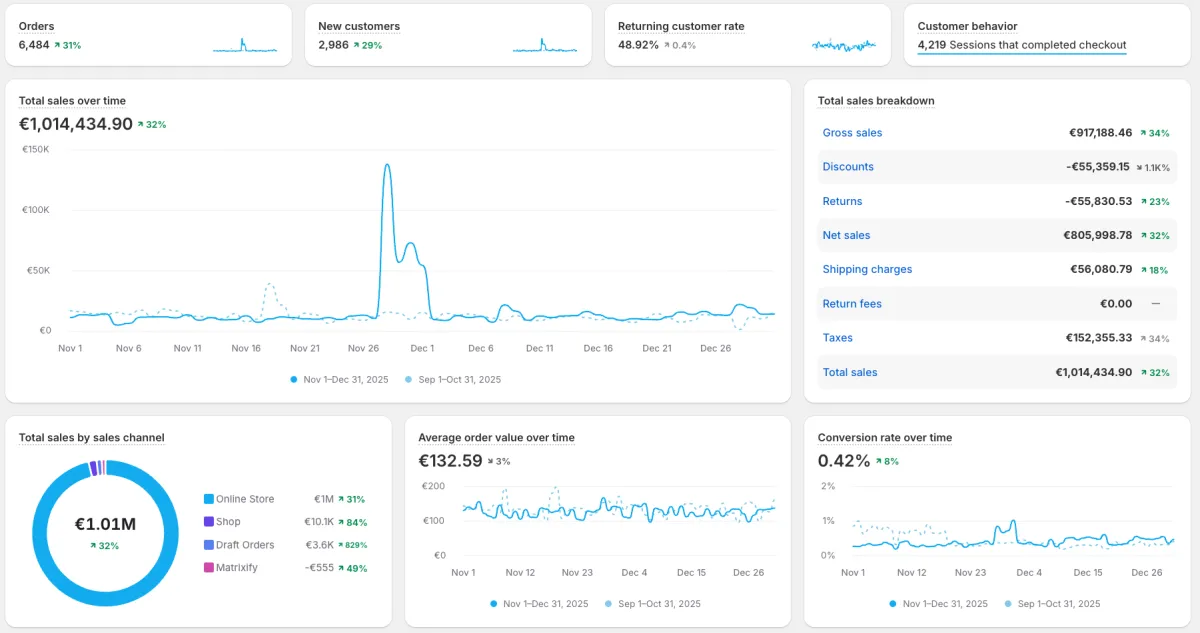Toggle Sep 1–Oct 31 series in Total sales chart
The width and height of the screenshot is (1200, 633).
[x=453, y=380]
